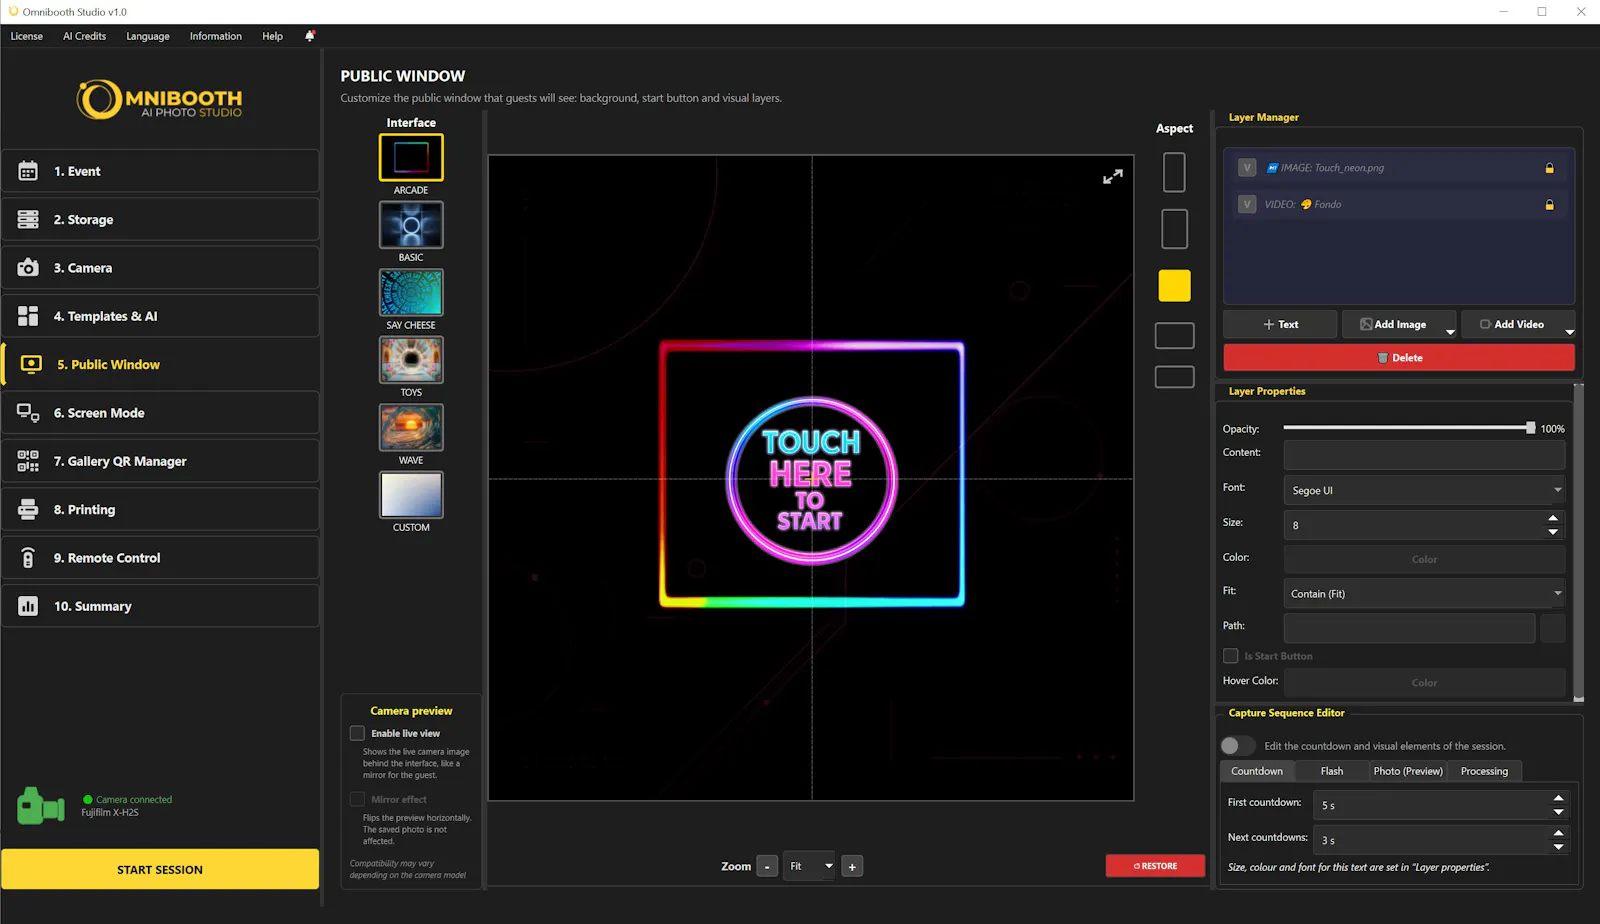This screenshot has width=1600, height=924.
Task: Zoom in with the plus button
Action: click(x=852, y=867)
